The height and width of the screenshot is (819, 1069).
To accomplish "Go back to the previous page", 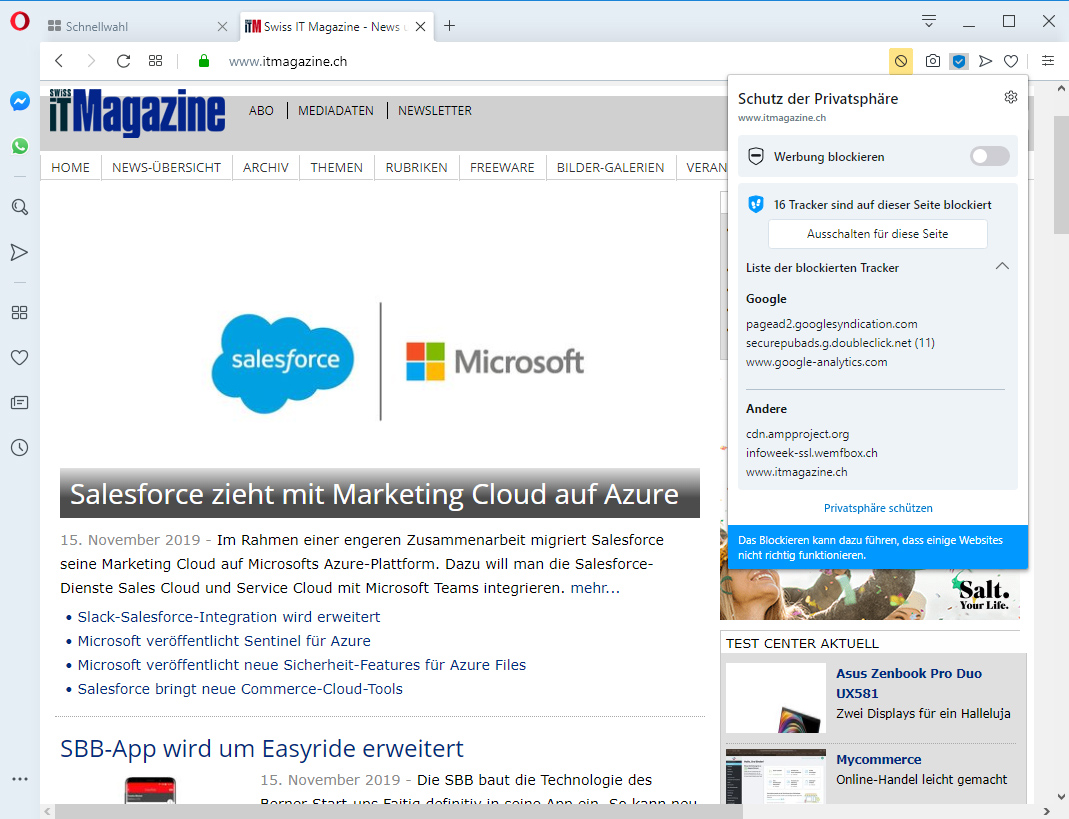I will pos(59,61).
